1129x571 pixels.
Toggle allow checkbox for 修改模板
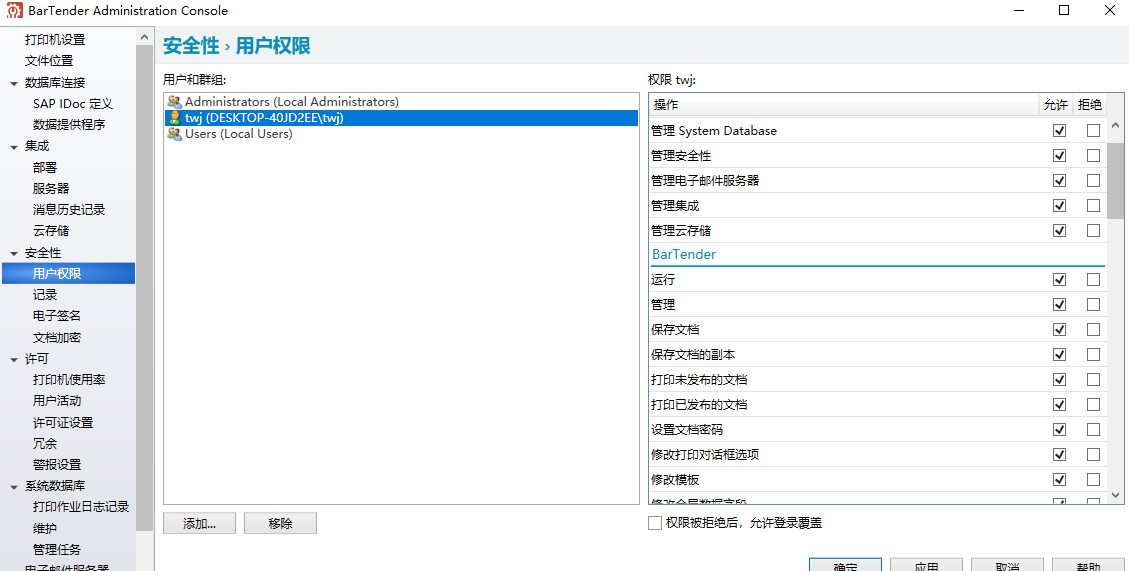pyautogui.click(x=1059, y=480)
